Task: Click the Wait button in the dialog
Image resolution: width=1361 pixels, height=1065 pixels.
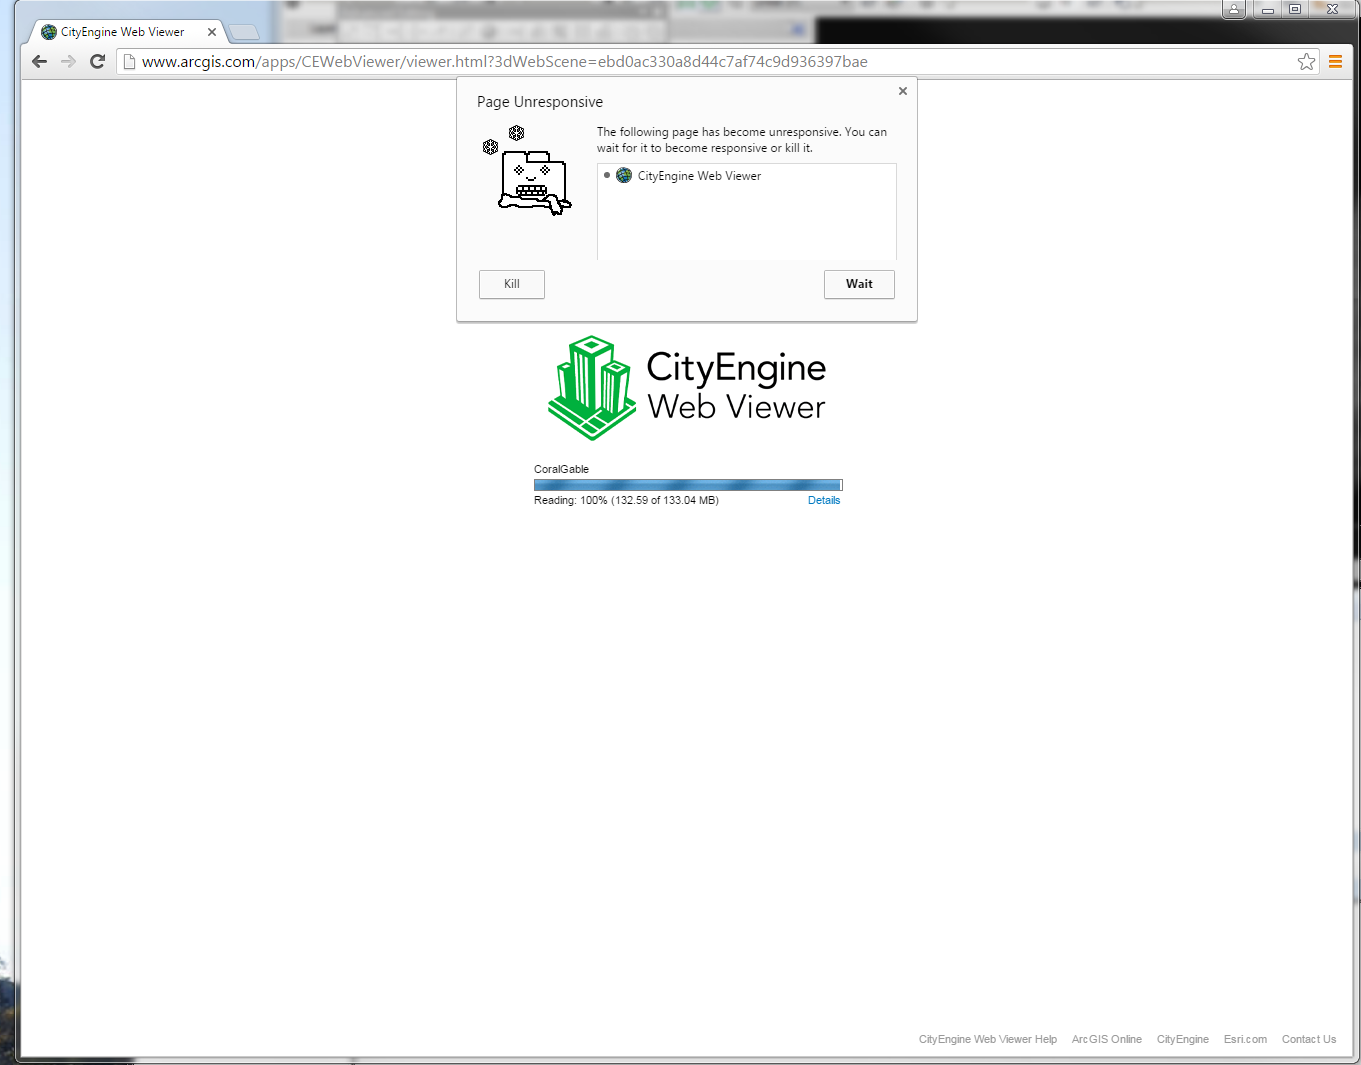Action: tap(859, 284)
